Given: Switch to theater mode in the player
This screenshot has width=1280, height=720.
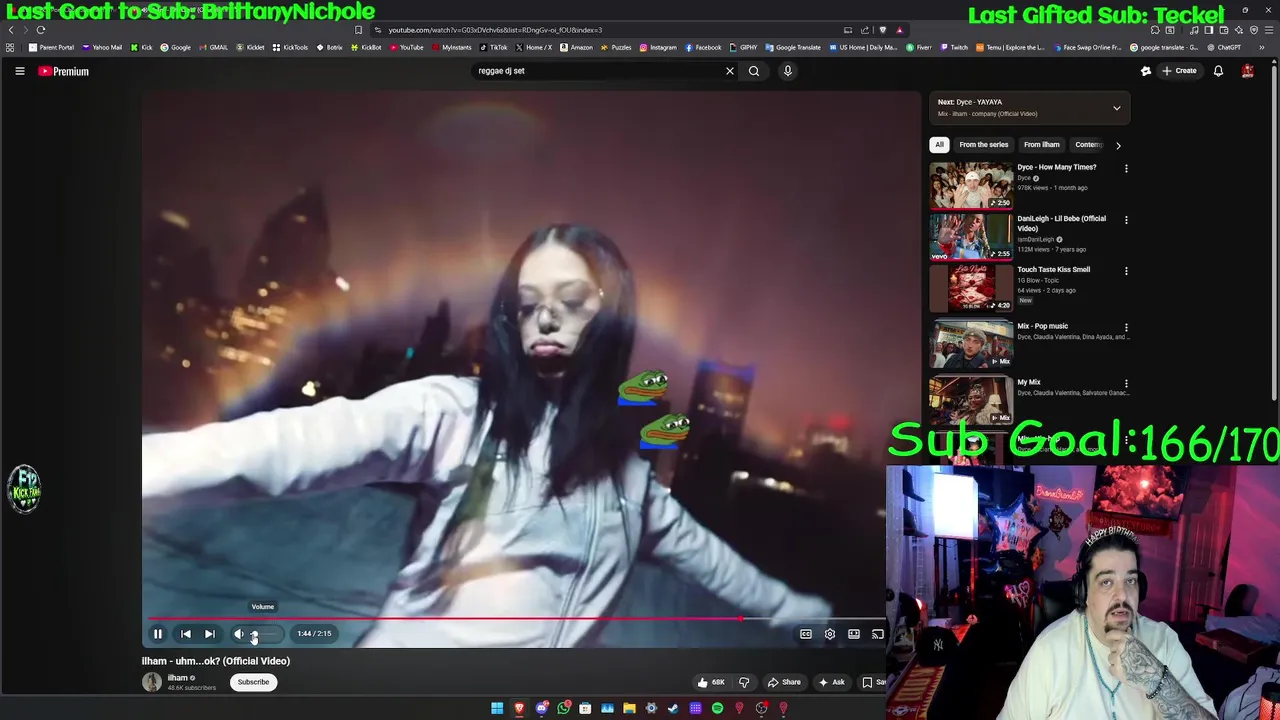Looking at the screenshot, I should pyautogui.click(x=853, y=633).
